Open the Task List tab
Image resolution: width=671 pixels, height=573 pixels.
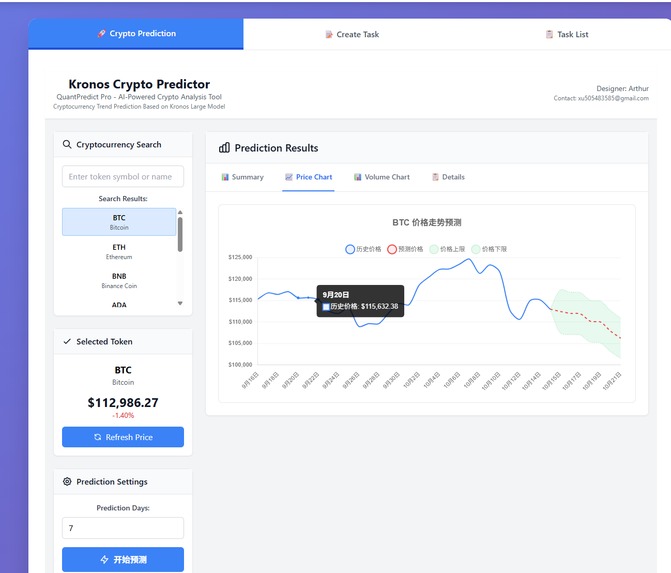coord(567,34)
